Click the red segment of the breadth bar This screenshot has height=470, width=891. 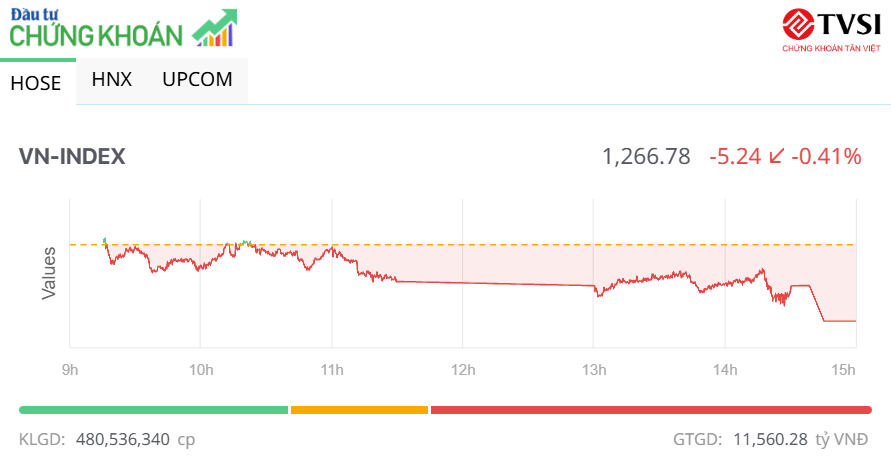coord(650,409)
